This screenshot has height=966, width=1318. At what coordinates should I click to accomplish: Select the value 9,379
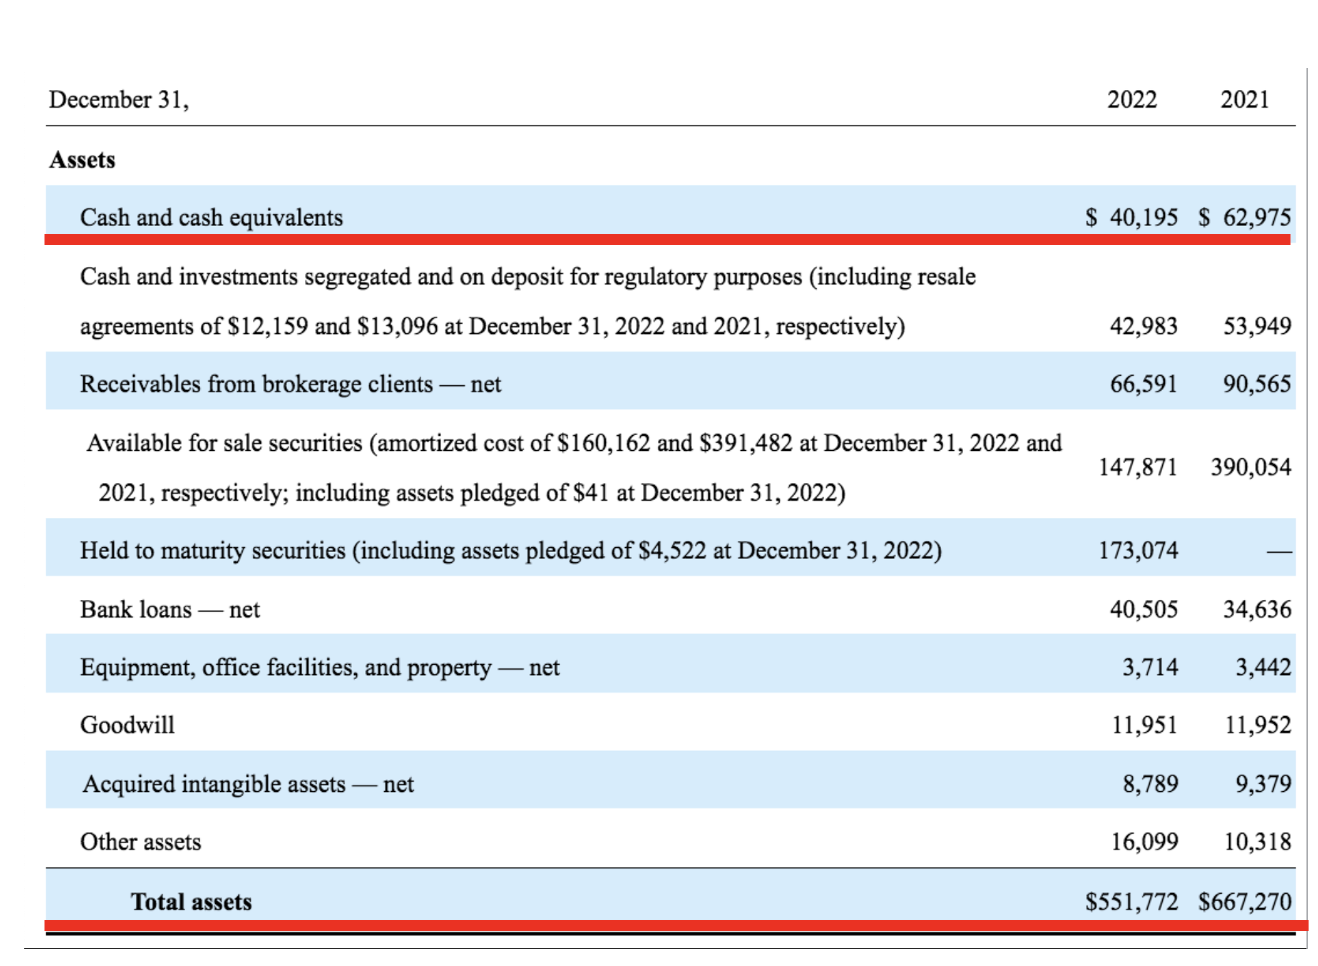click(x=1263, y=784)
